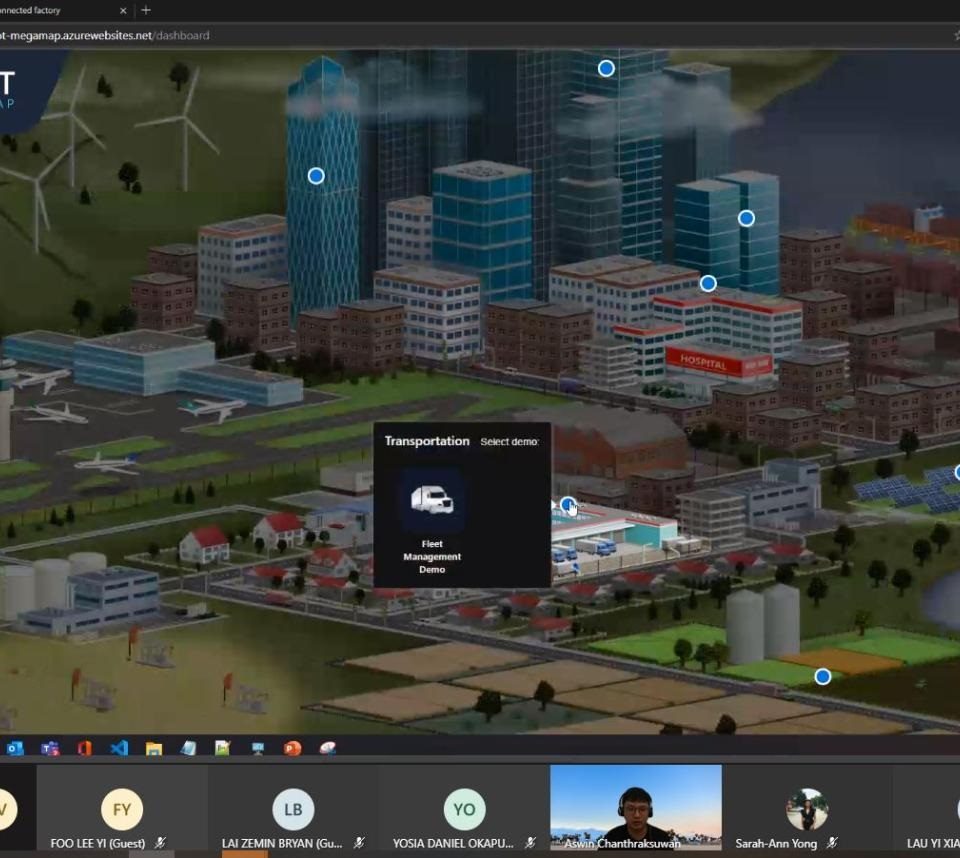
Task: Open a new browser tab
Action: click(x=146, y=10)
